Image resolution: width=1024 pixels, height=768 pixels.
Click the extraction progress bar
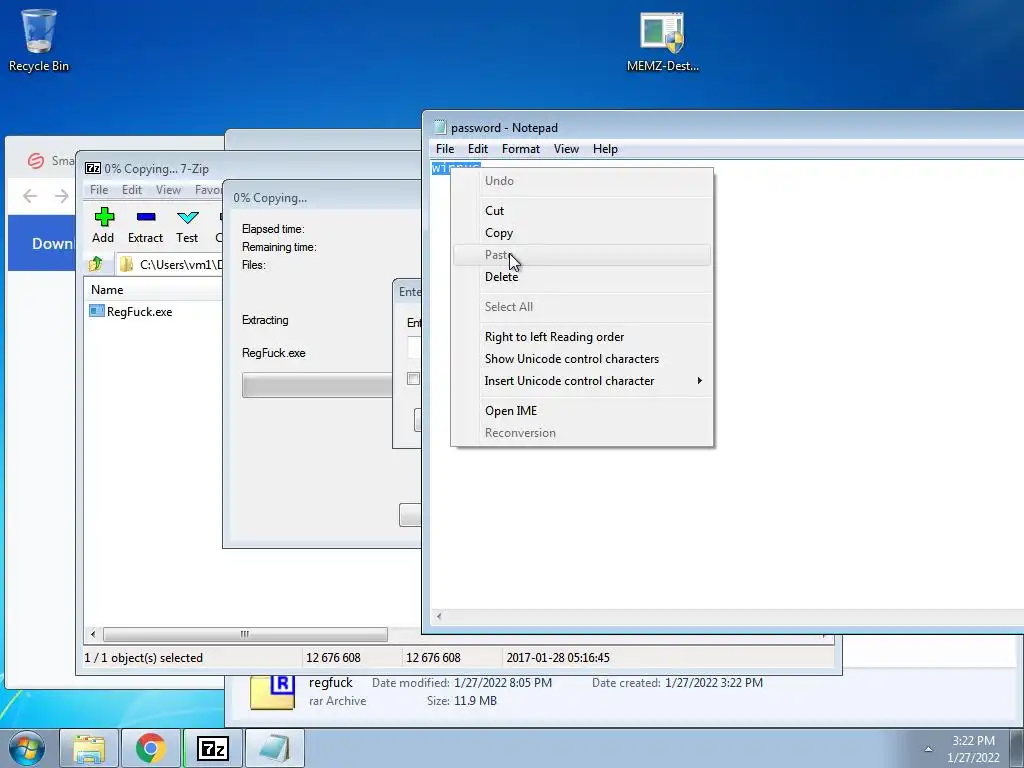(x=317, y=385)
